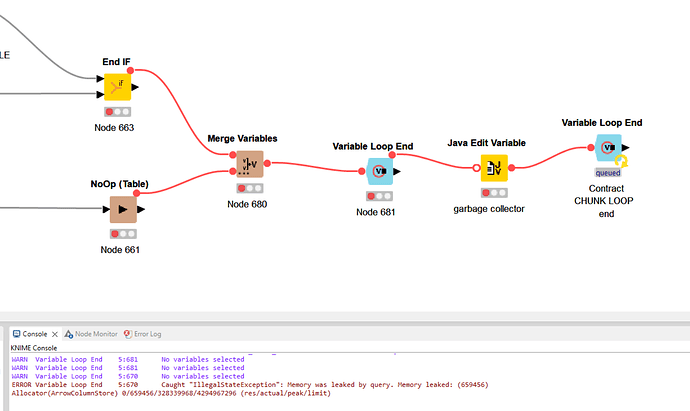Screen dimensions: 690x411
Task: Click the NoOp (Table) output triangle port
Action: (x=141, y=209)
